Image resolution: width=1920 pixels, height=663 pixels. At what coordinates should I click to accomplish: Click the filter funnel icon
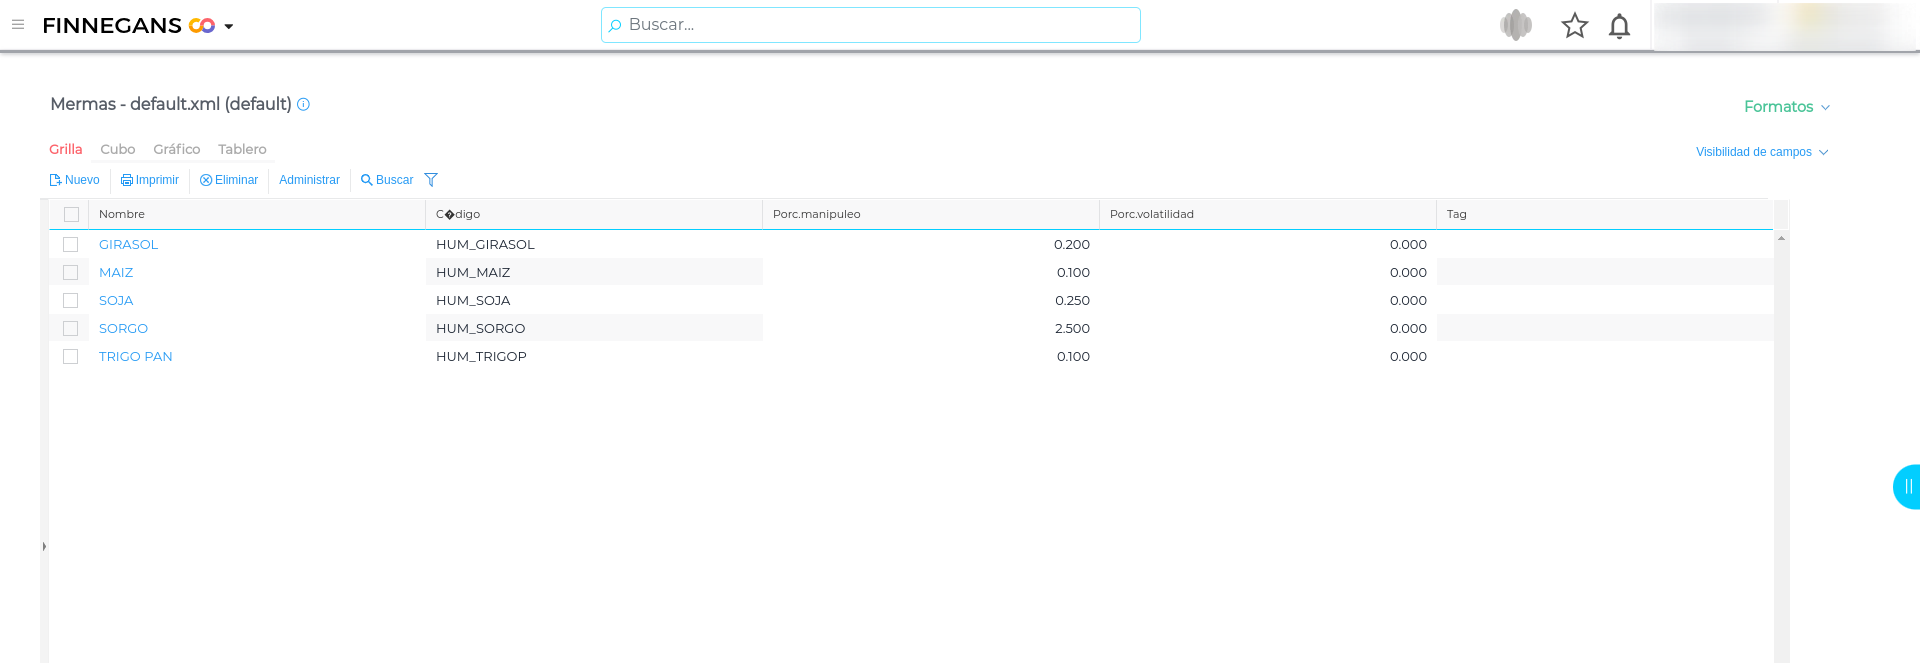click(431, 180)
